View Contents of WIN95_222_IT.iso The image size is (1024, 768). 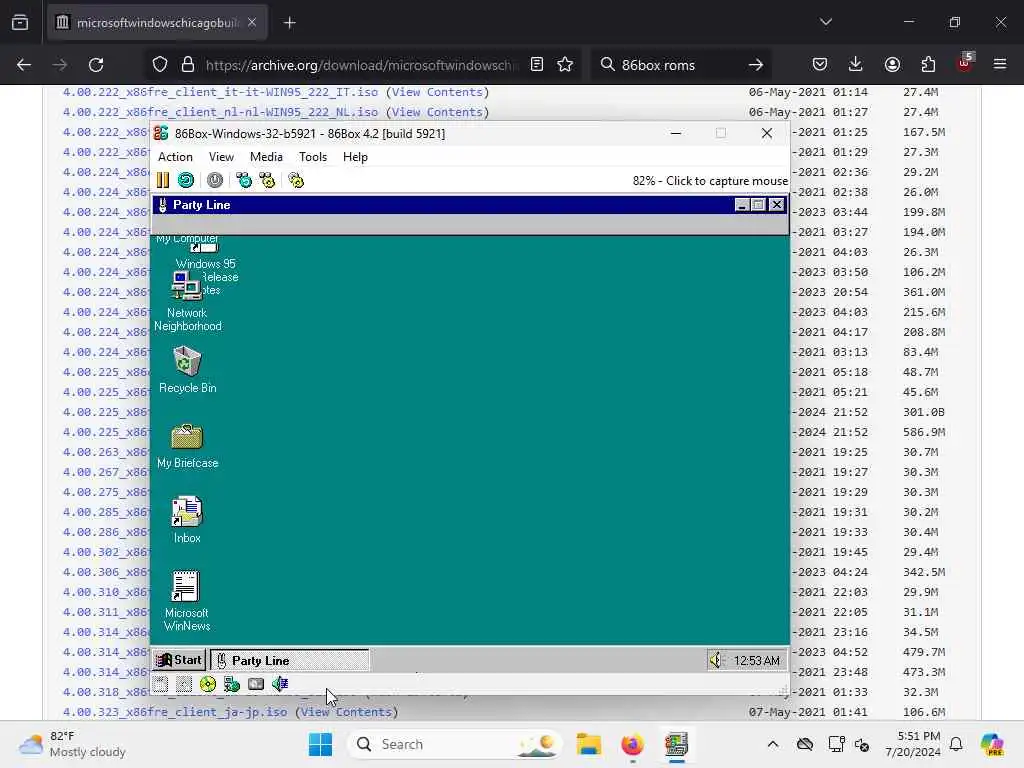tap(437, 92)
